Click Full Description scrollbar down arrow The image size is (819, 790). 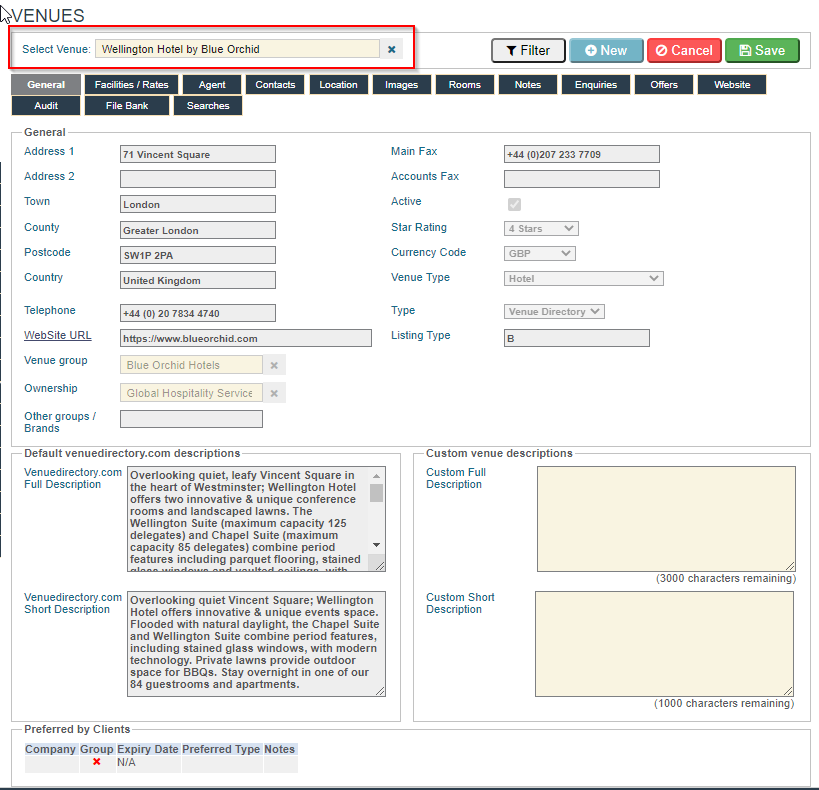[x=376, y=545]
